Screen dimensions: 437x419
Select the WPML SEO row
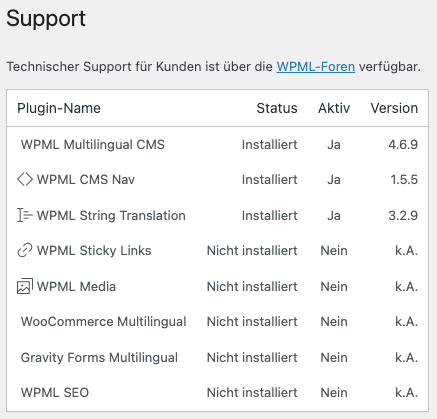[x=217, y=393]
